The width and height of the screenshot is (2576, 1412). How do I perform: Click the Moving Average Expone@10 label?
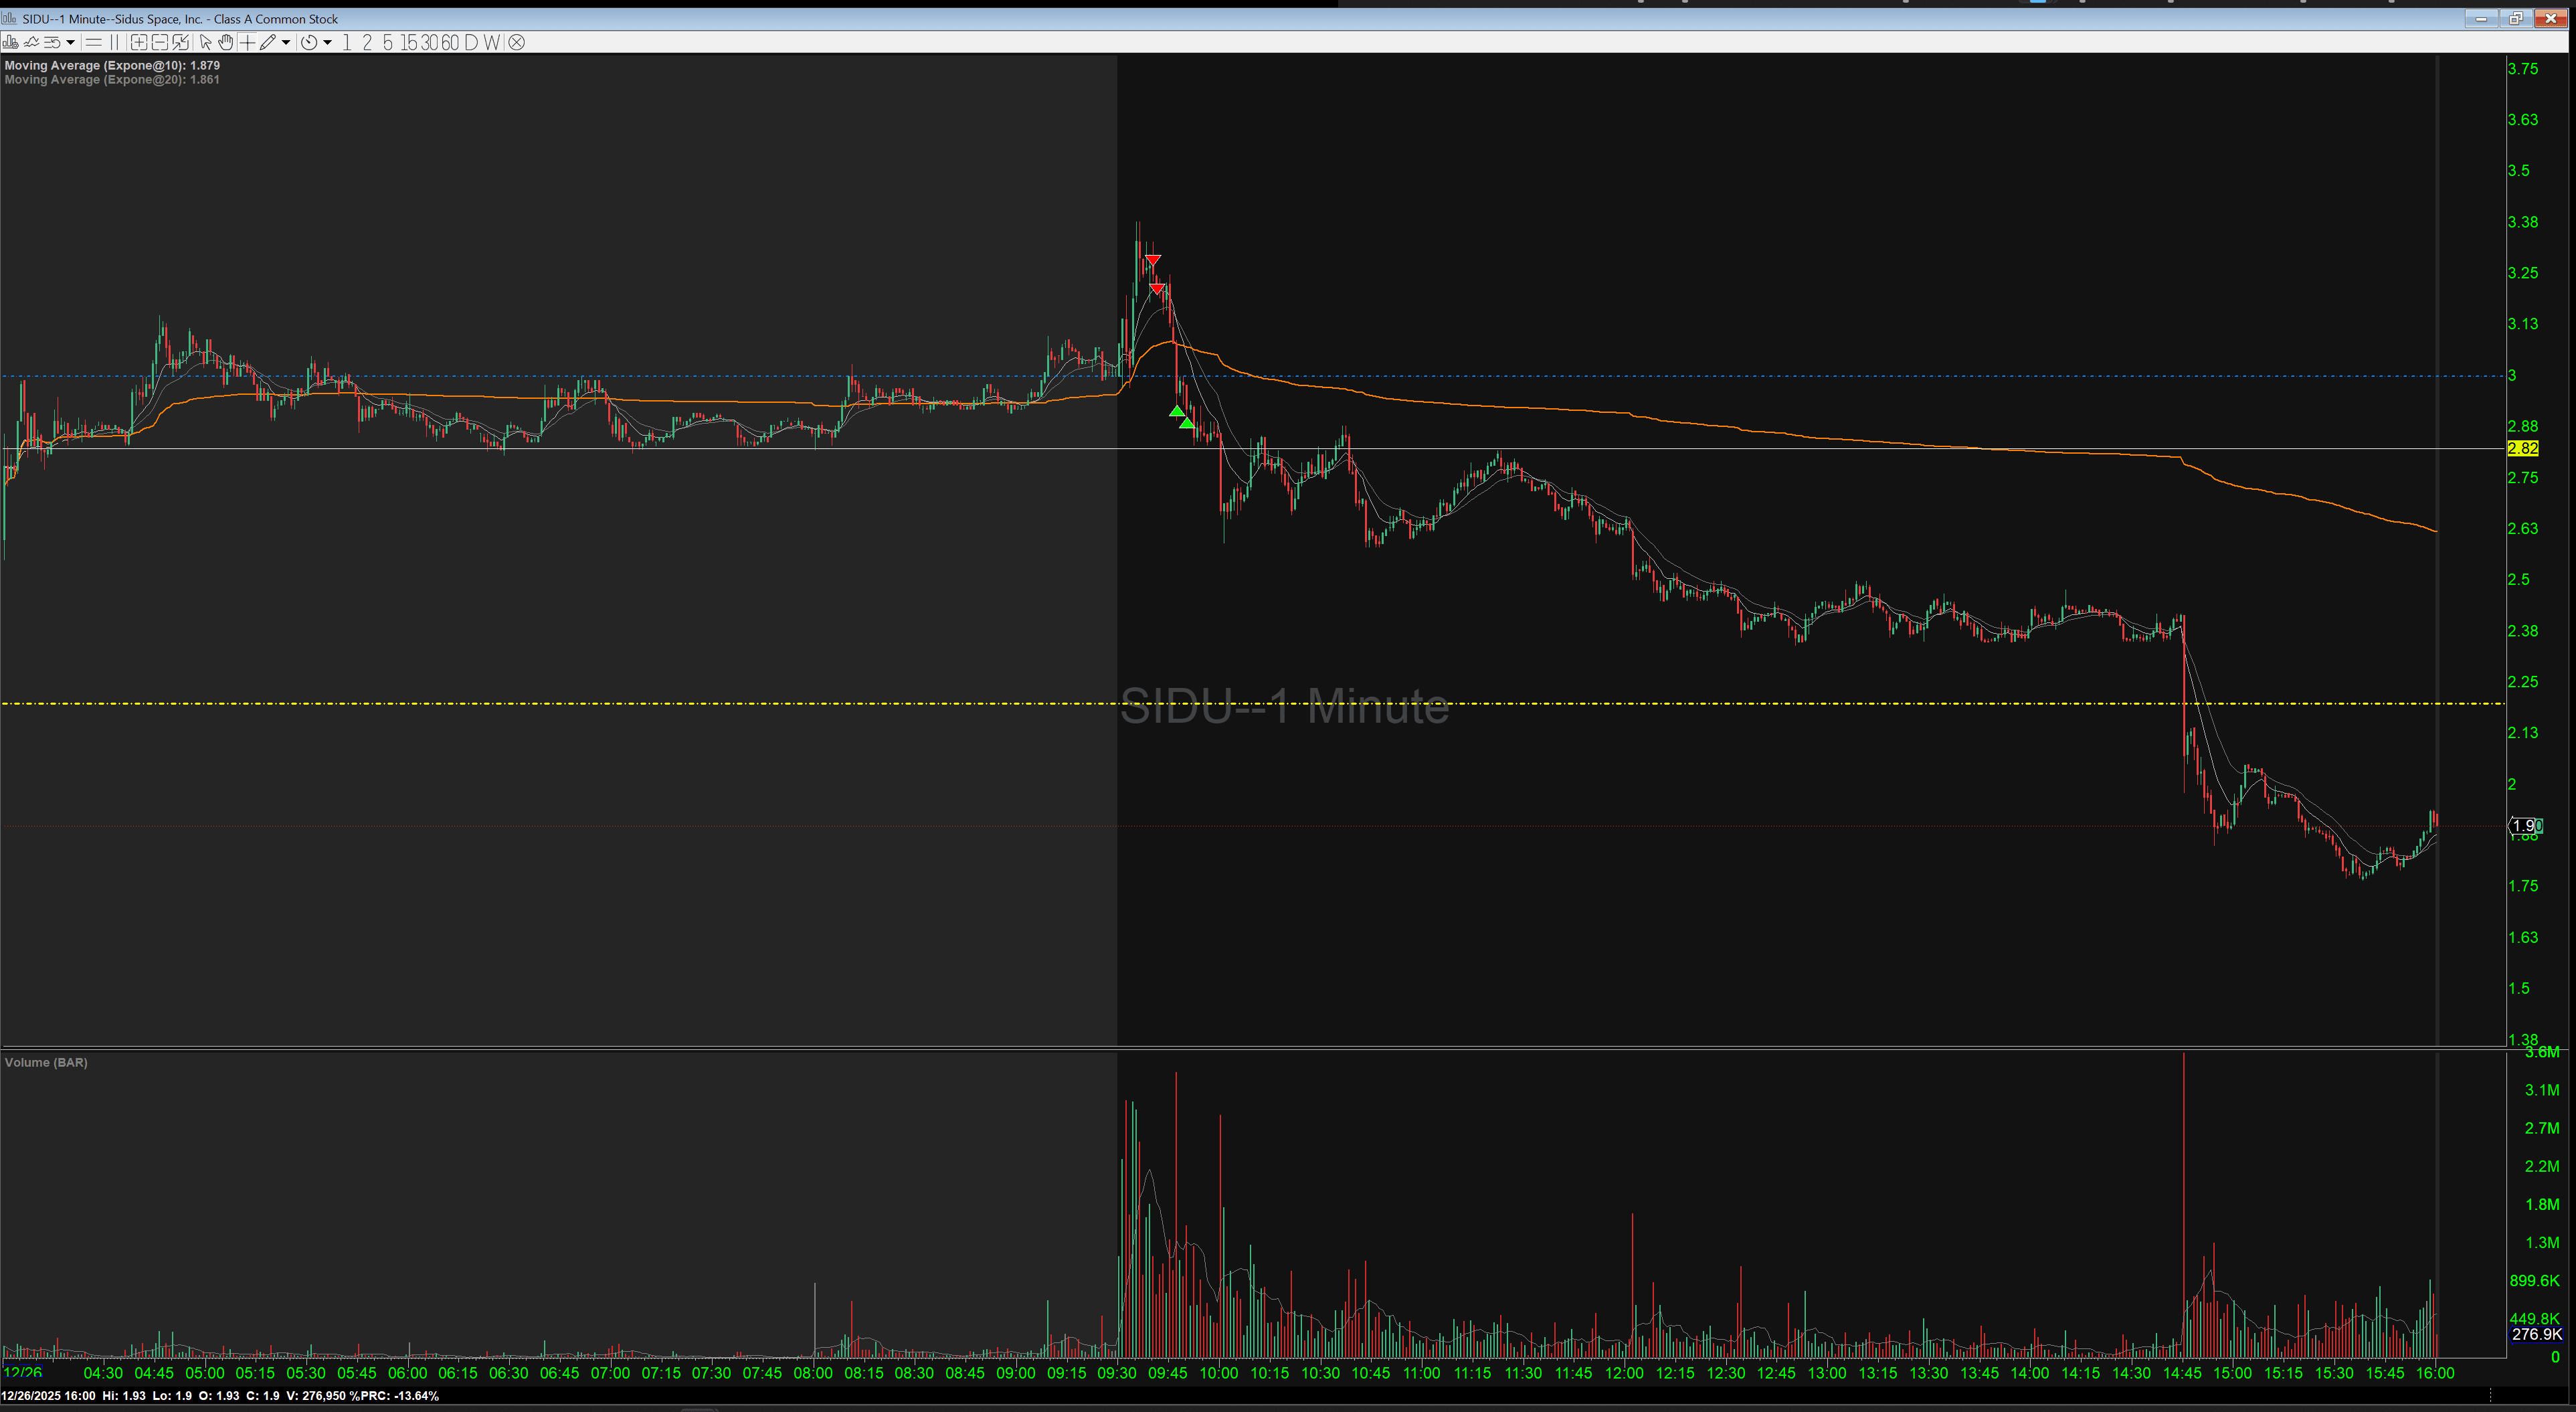point(111,65)
